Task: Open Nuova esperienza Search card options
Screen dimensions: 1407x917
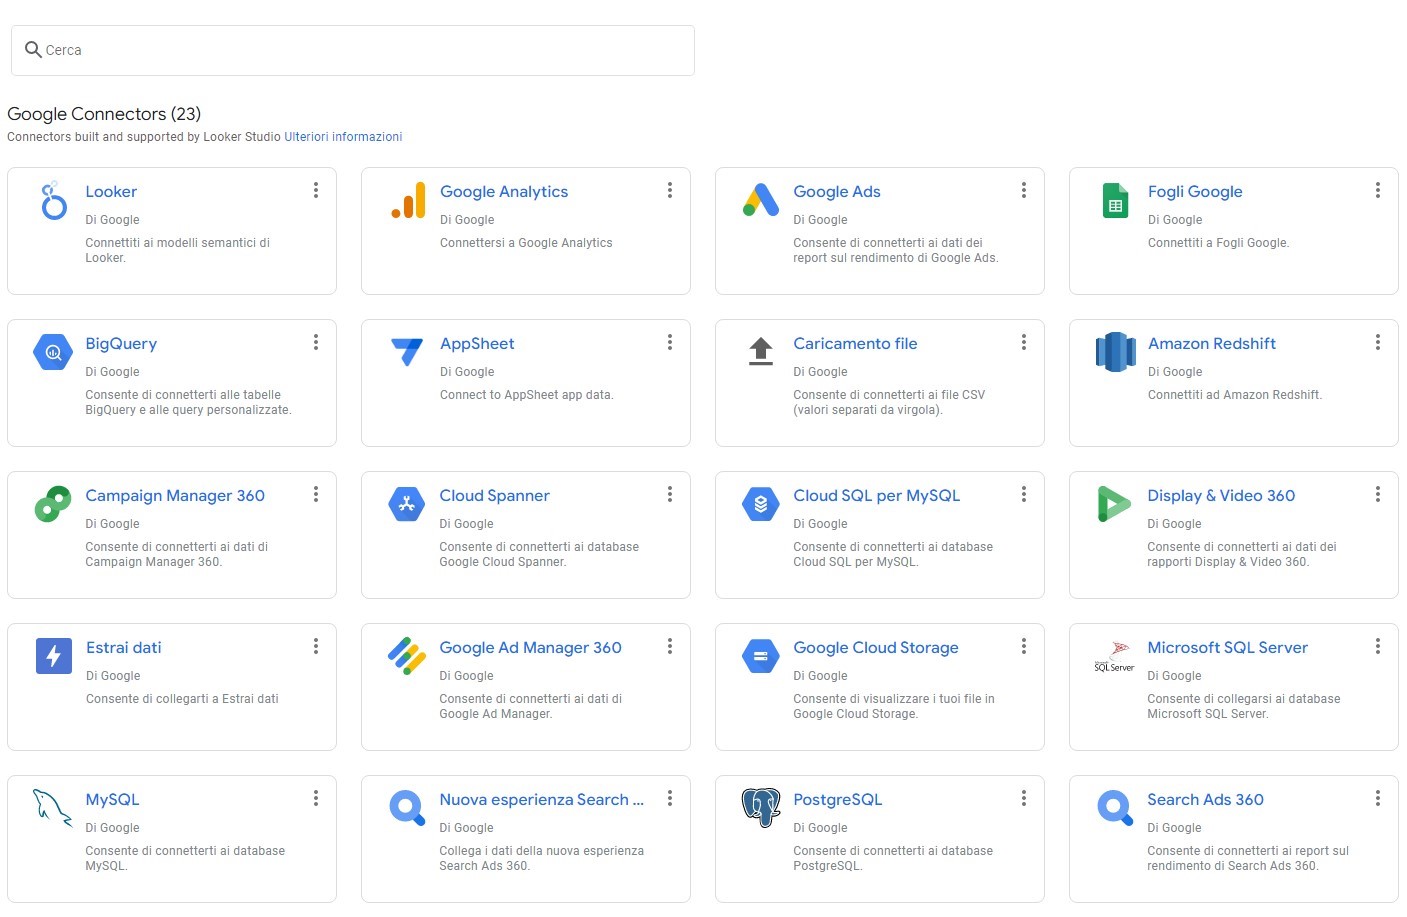Action: 670,798
